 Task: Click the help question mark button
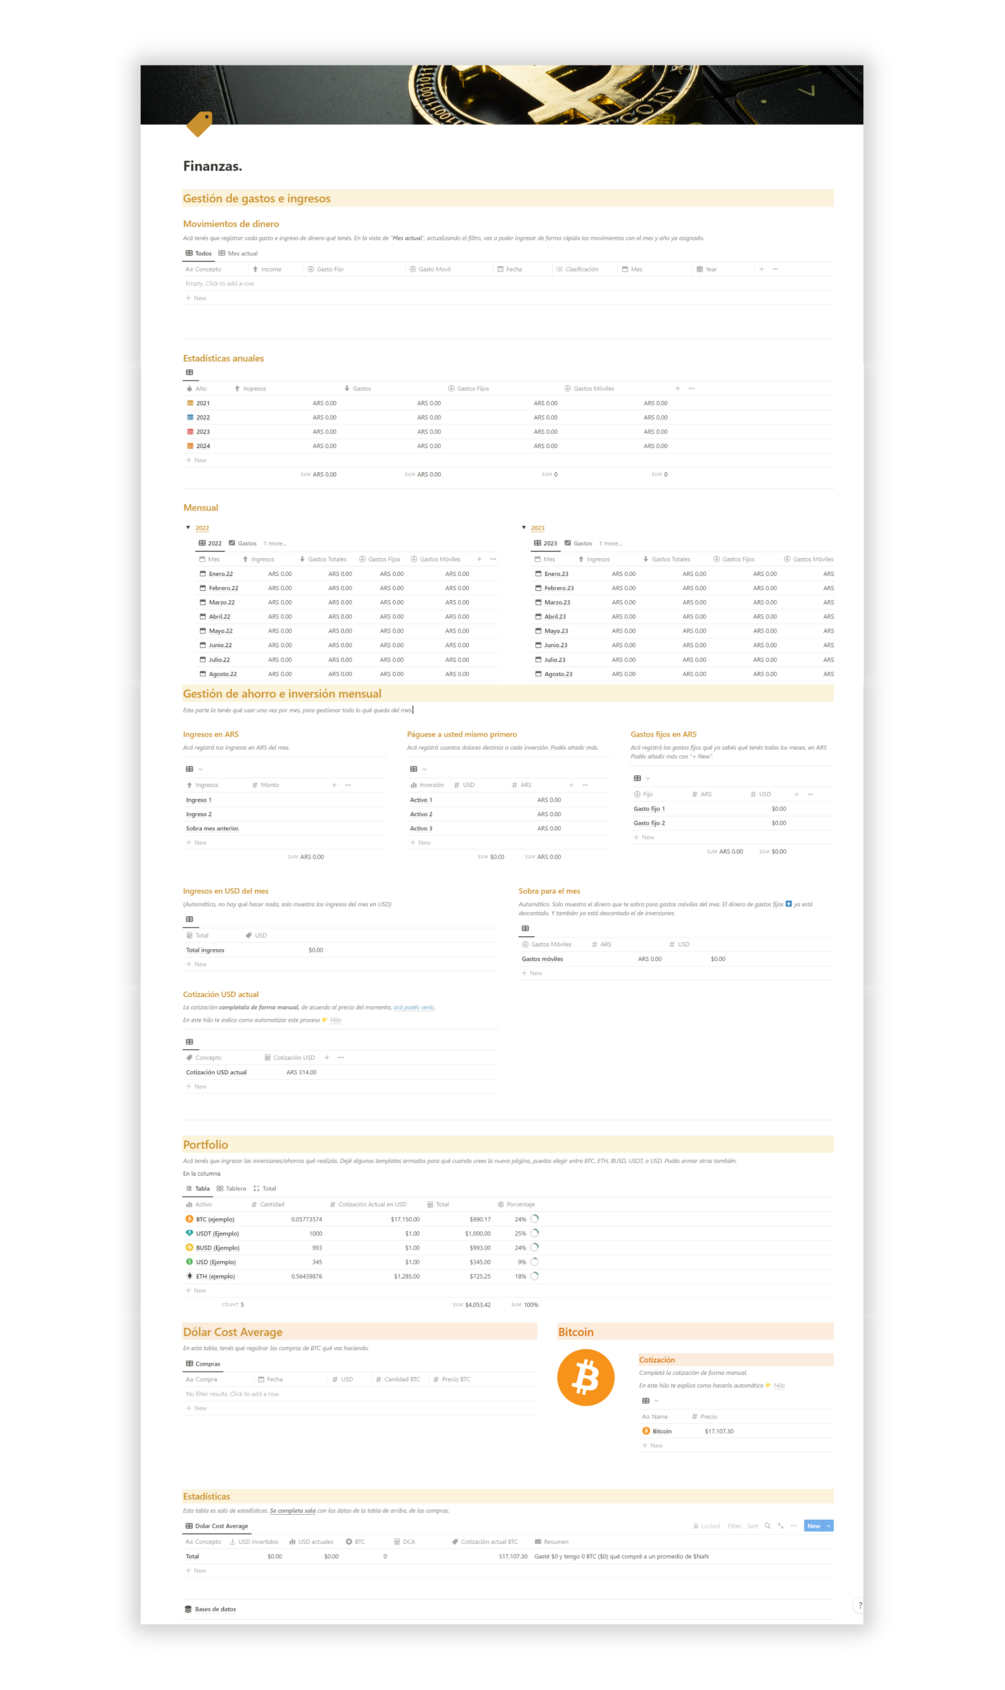859,1606
